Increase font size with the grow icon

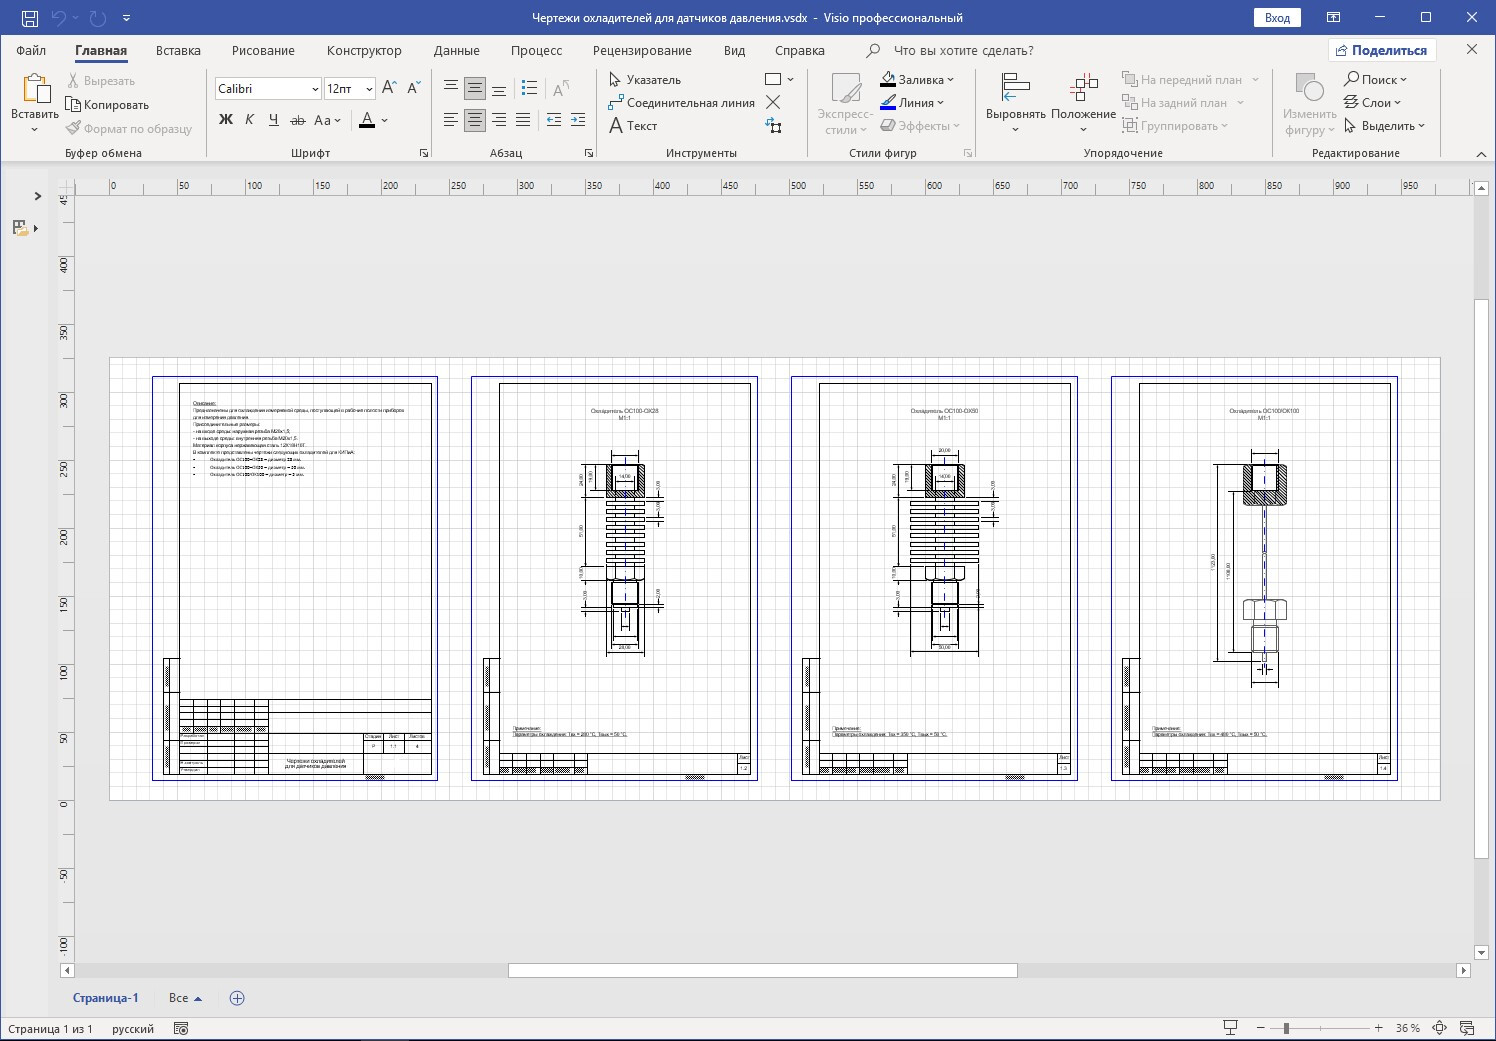click(x=390, y=89)
